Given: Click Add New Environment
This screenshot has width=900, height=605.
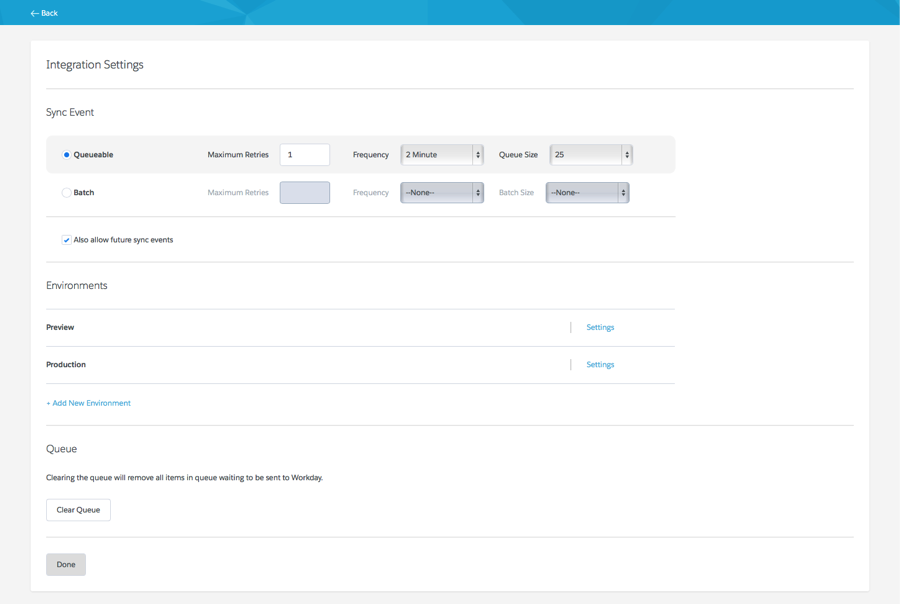Looking at the screenshot, I should (88, 402).
